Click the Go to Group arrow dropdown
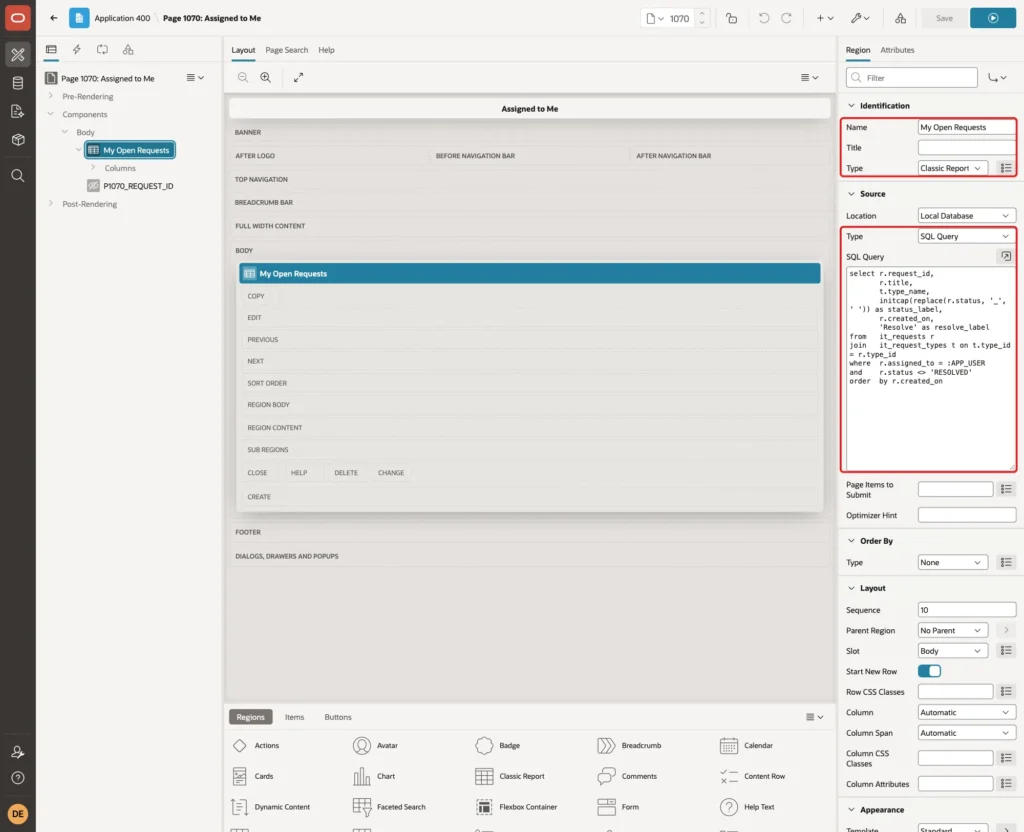The image size is (1024, 832). (997, 78)
